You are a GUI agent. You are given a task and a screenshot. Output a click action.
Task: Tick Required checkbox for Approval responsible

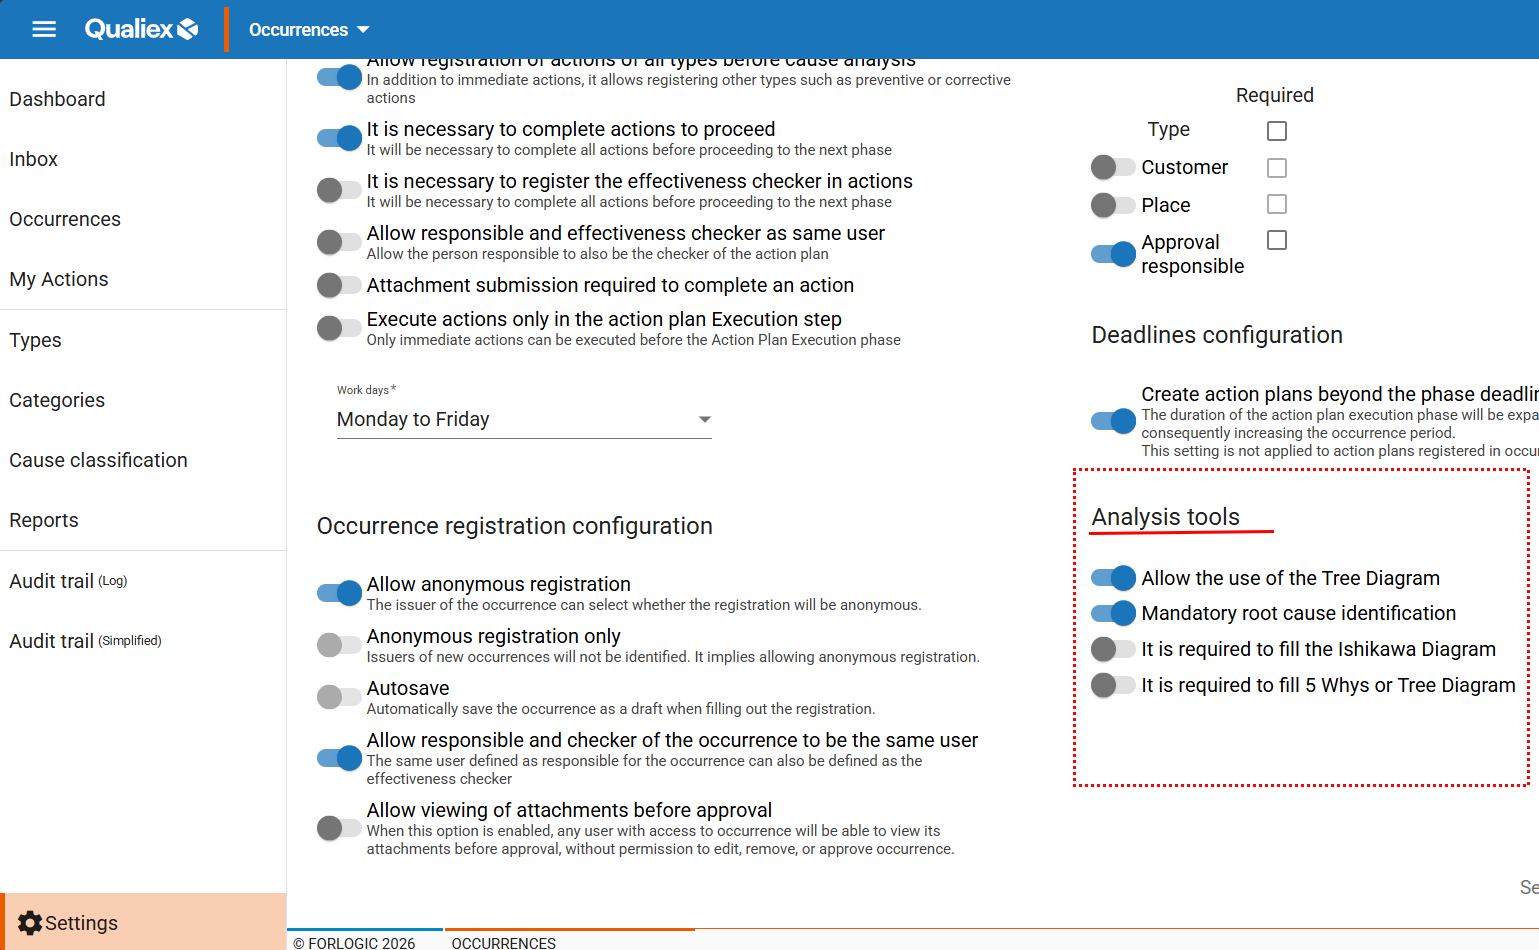[1277, 240]
